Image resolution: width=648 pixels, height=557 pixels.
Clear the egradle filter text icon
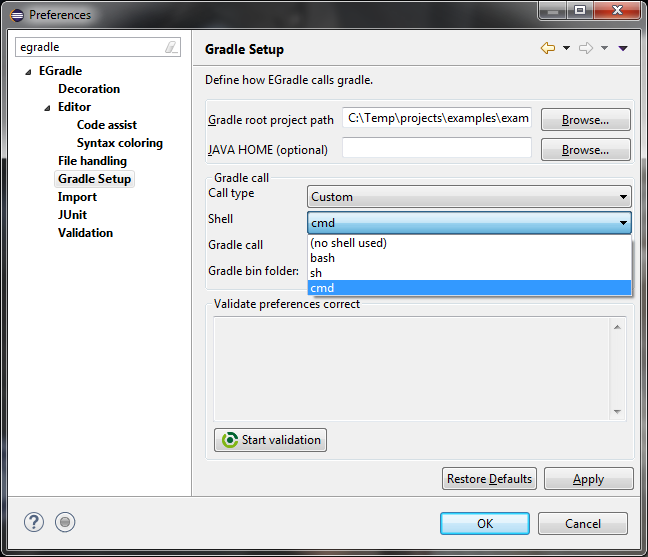pos(171,47)
